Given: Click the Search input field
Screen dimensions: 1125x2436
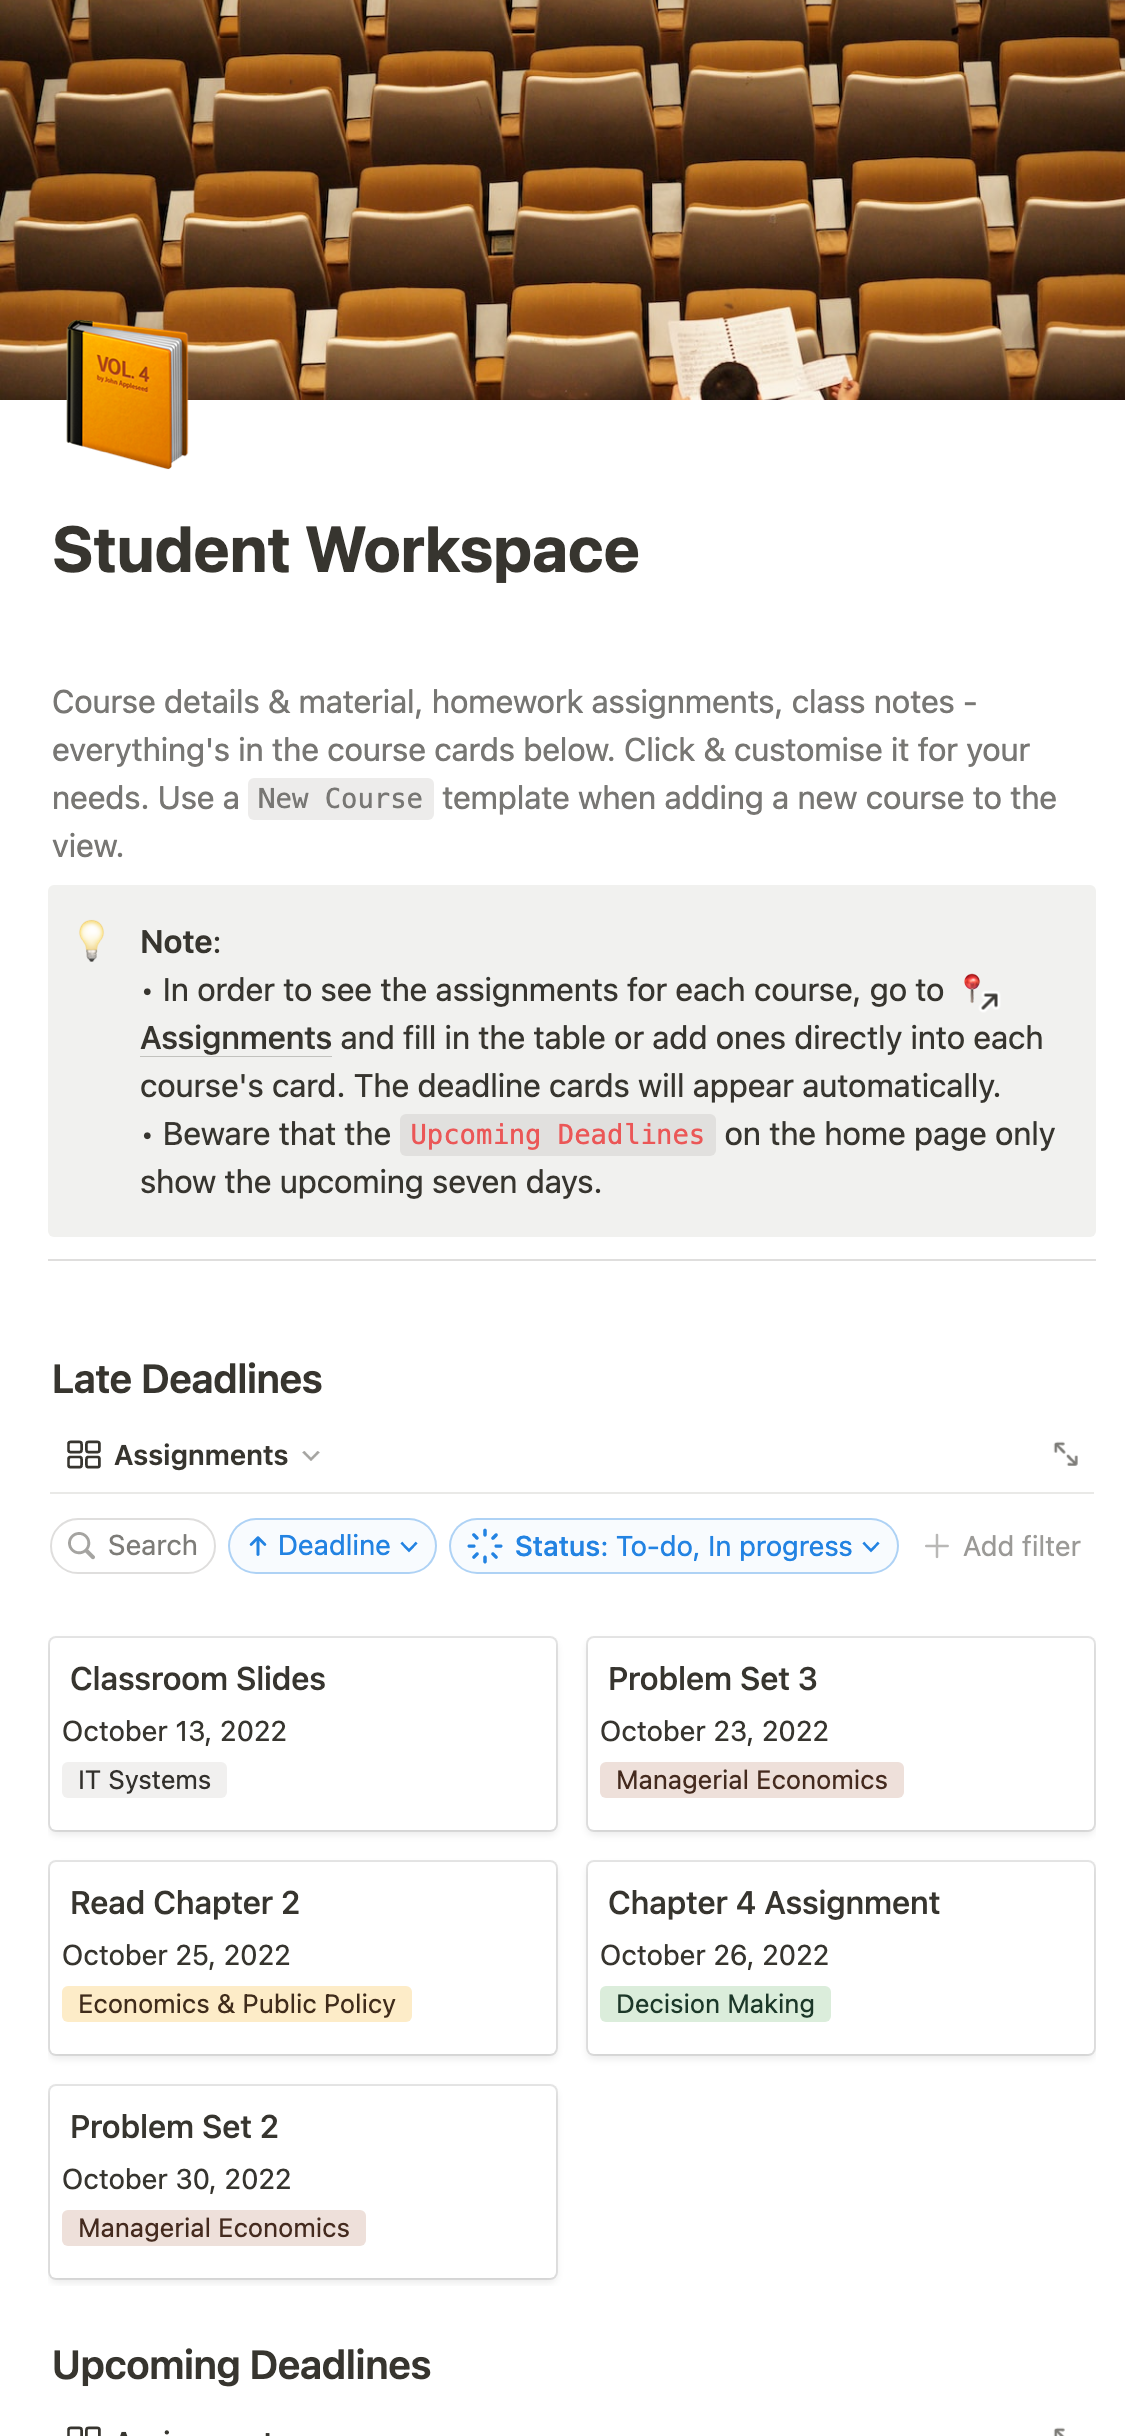Looking at the screenshot, I should click(152, 1546).
